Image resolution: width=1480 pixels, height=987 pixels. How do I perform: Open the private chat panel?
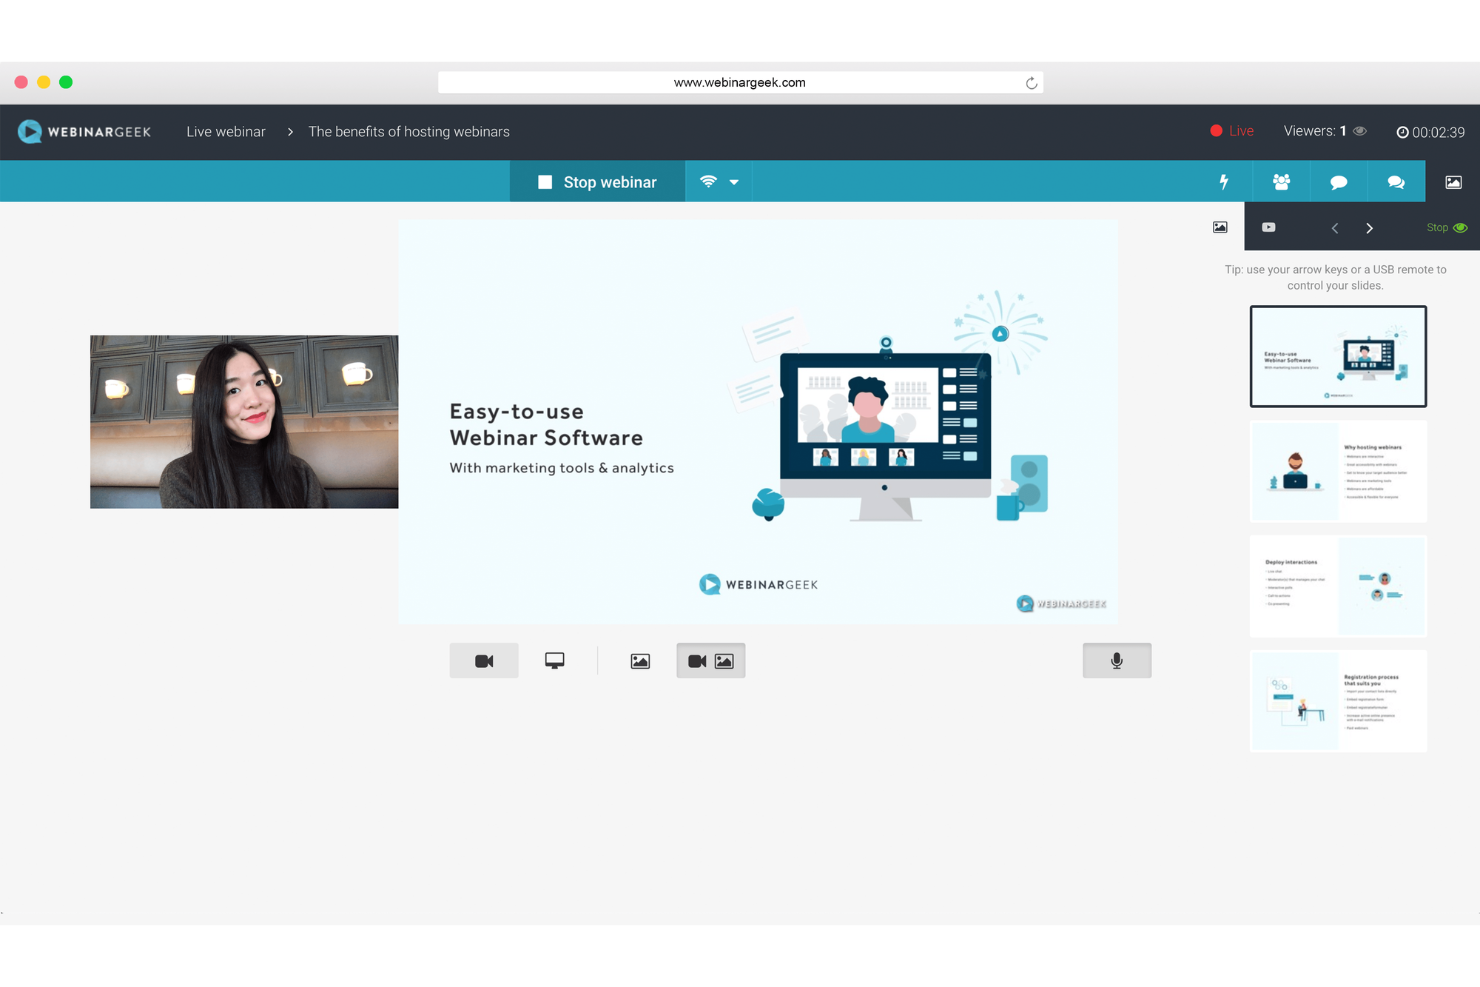coord(1396,181)
